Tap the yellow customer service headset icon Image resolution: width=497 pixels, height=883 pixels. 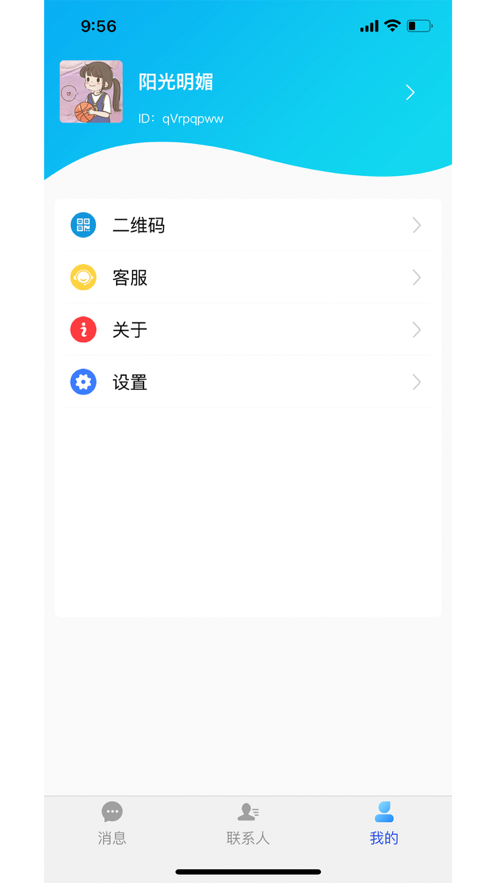83,277
